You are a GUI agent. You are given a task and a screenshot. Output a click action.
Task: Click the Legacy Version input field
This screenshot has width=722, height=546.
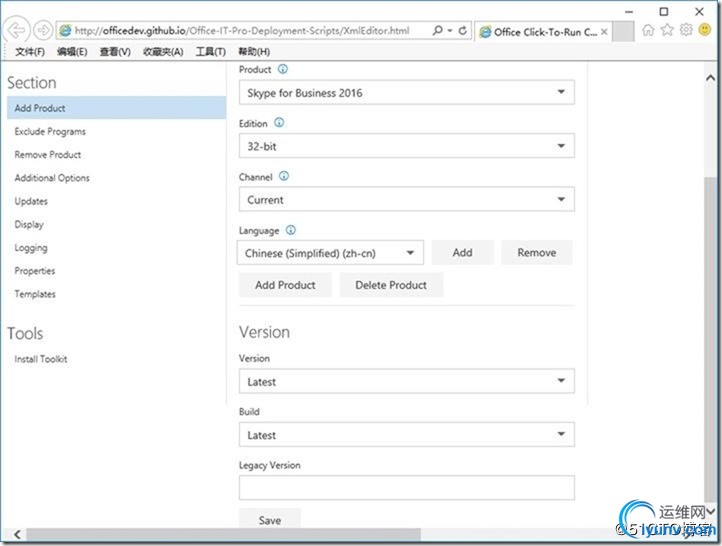[x=407, y=488]
